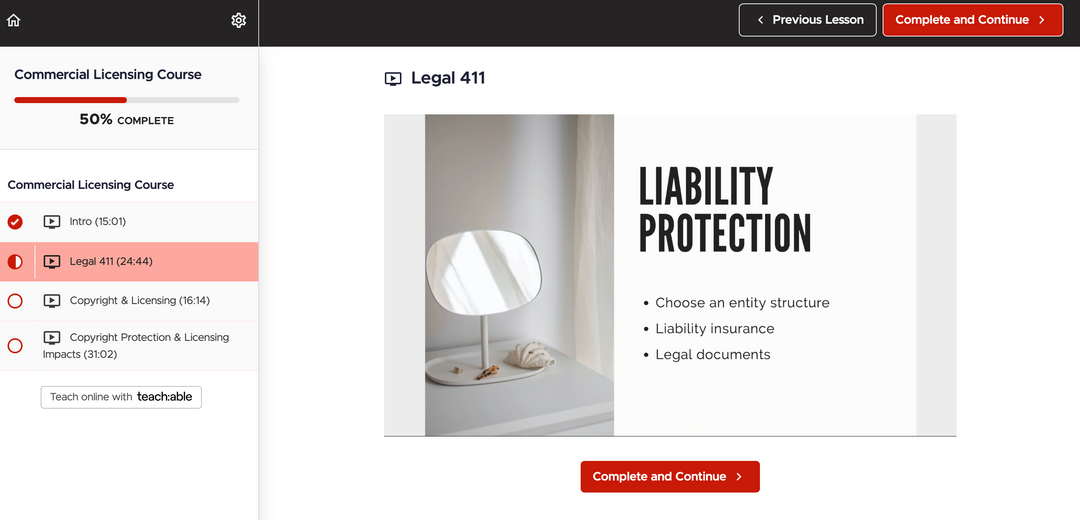Screen dimensions: 1080x520
Task: Click video icon beside Copyright Protection & Licensing Impacts
Action: pos(52,338)
